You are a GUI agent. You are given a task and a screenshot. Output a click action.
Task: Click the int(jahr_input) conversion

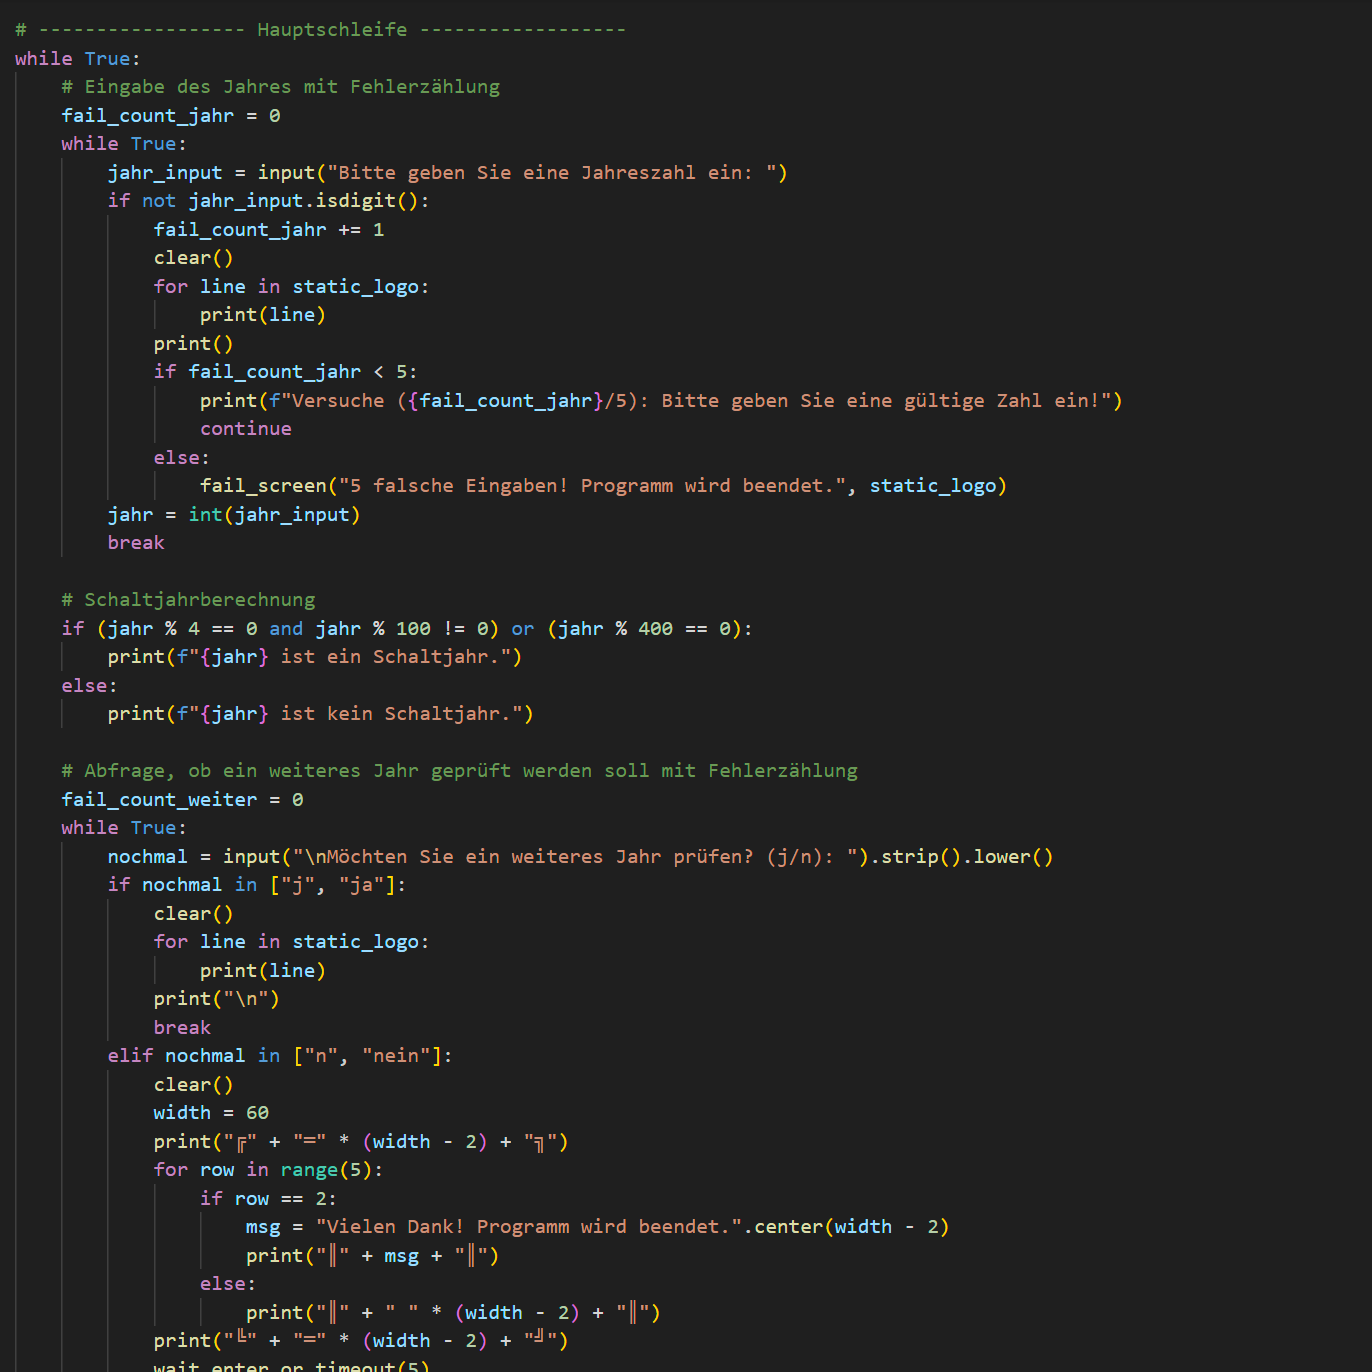point(273,514)
